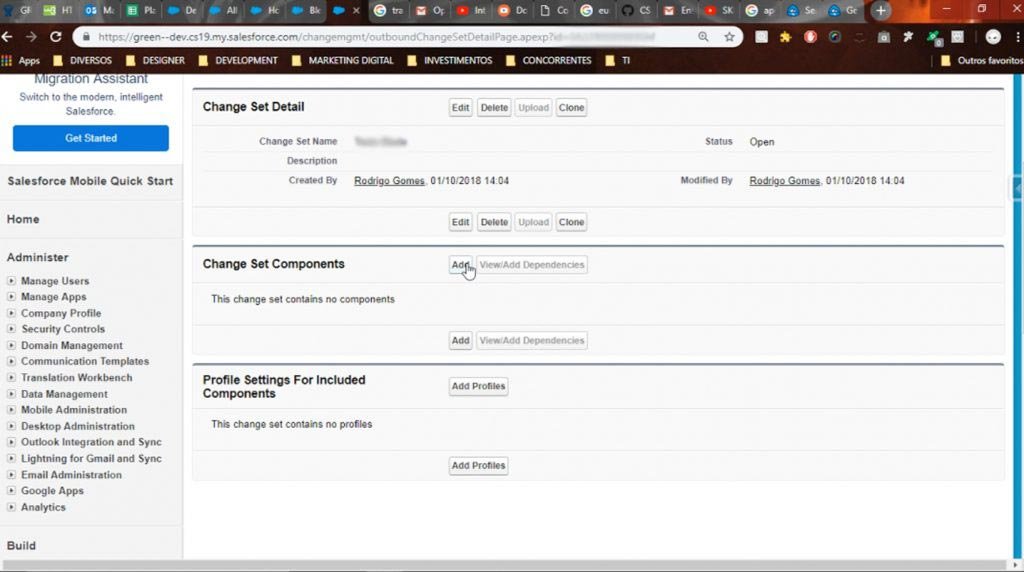Click the Get Started button
1024x572 pixels.
pos(91,138)
